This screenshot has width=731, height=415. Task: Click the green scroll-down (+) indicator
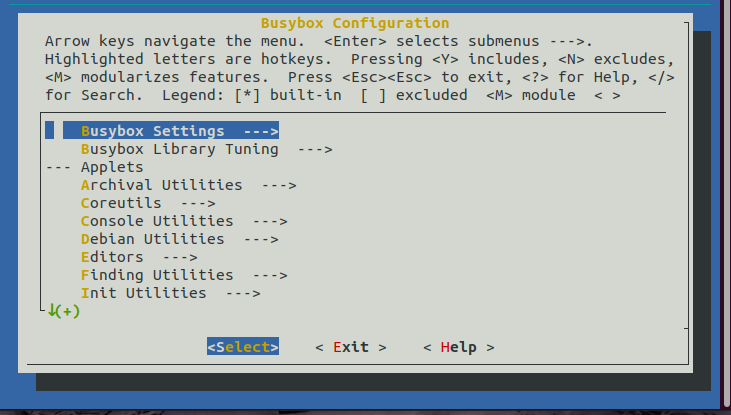63,311
